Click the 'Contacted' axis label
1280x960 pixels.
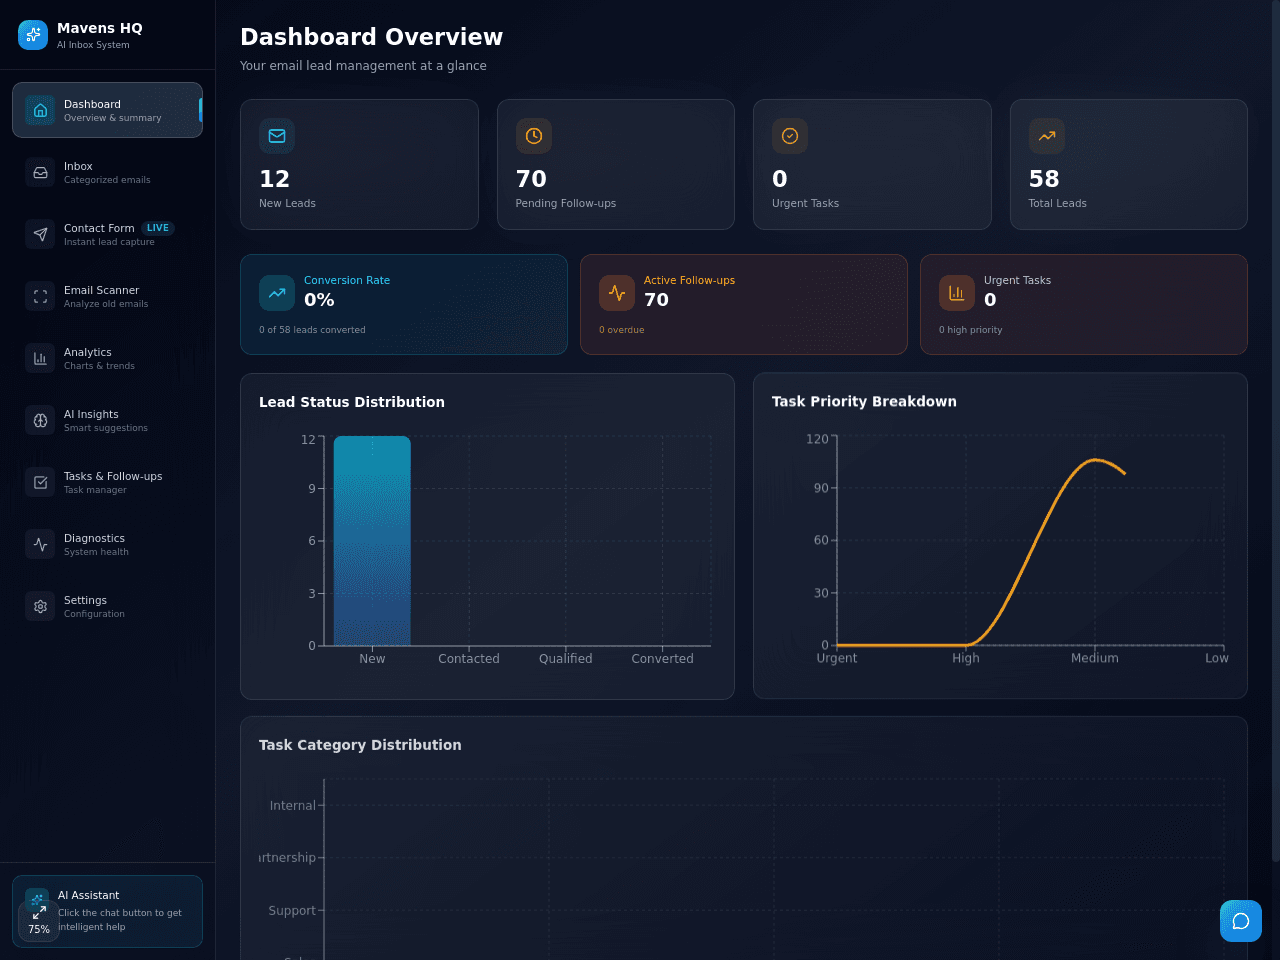click(x=469, y=659)
